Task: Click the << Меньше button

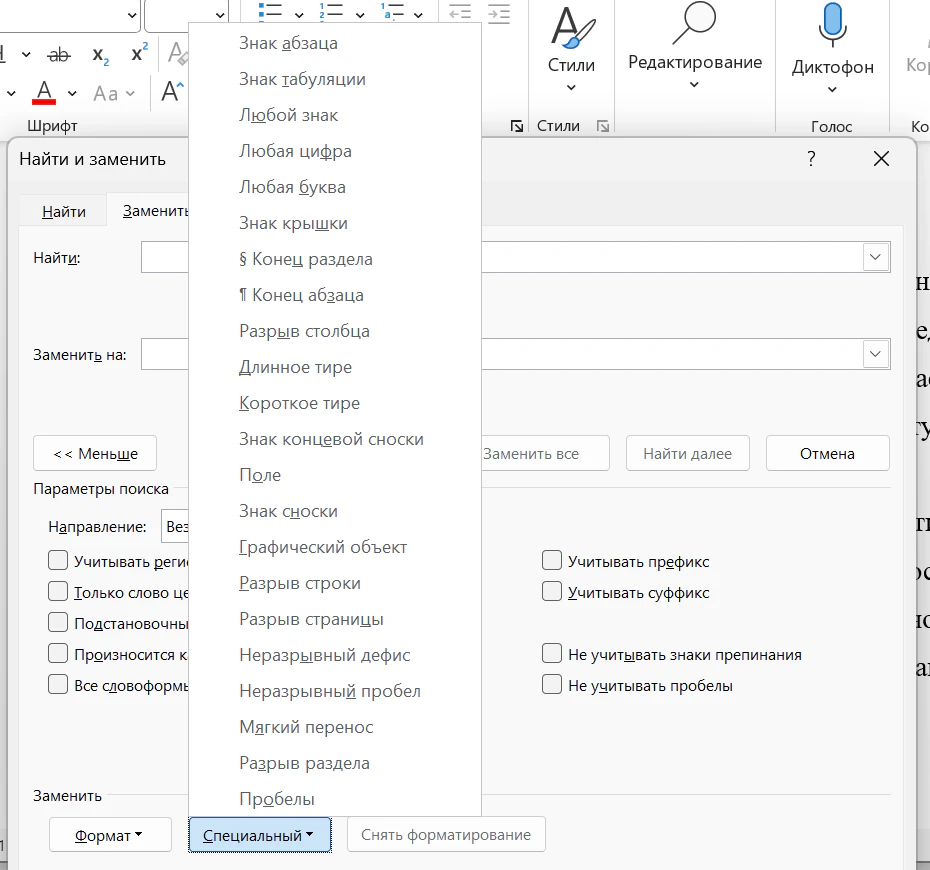Action: point(95,454)
